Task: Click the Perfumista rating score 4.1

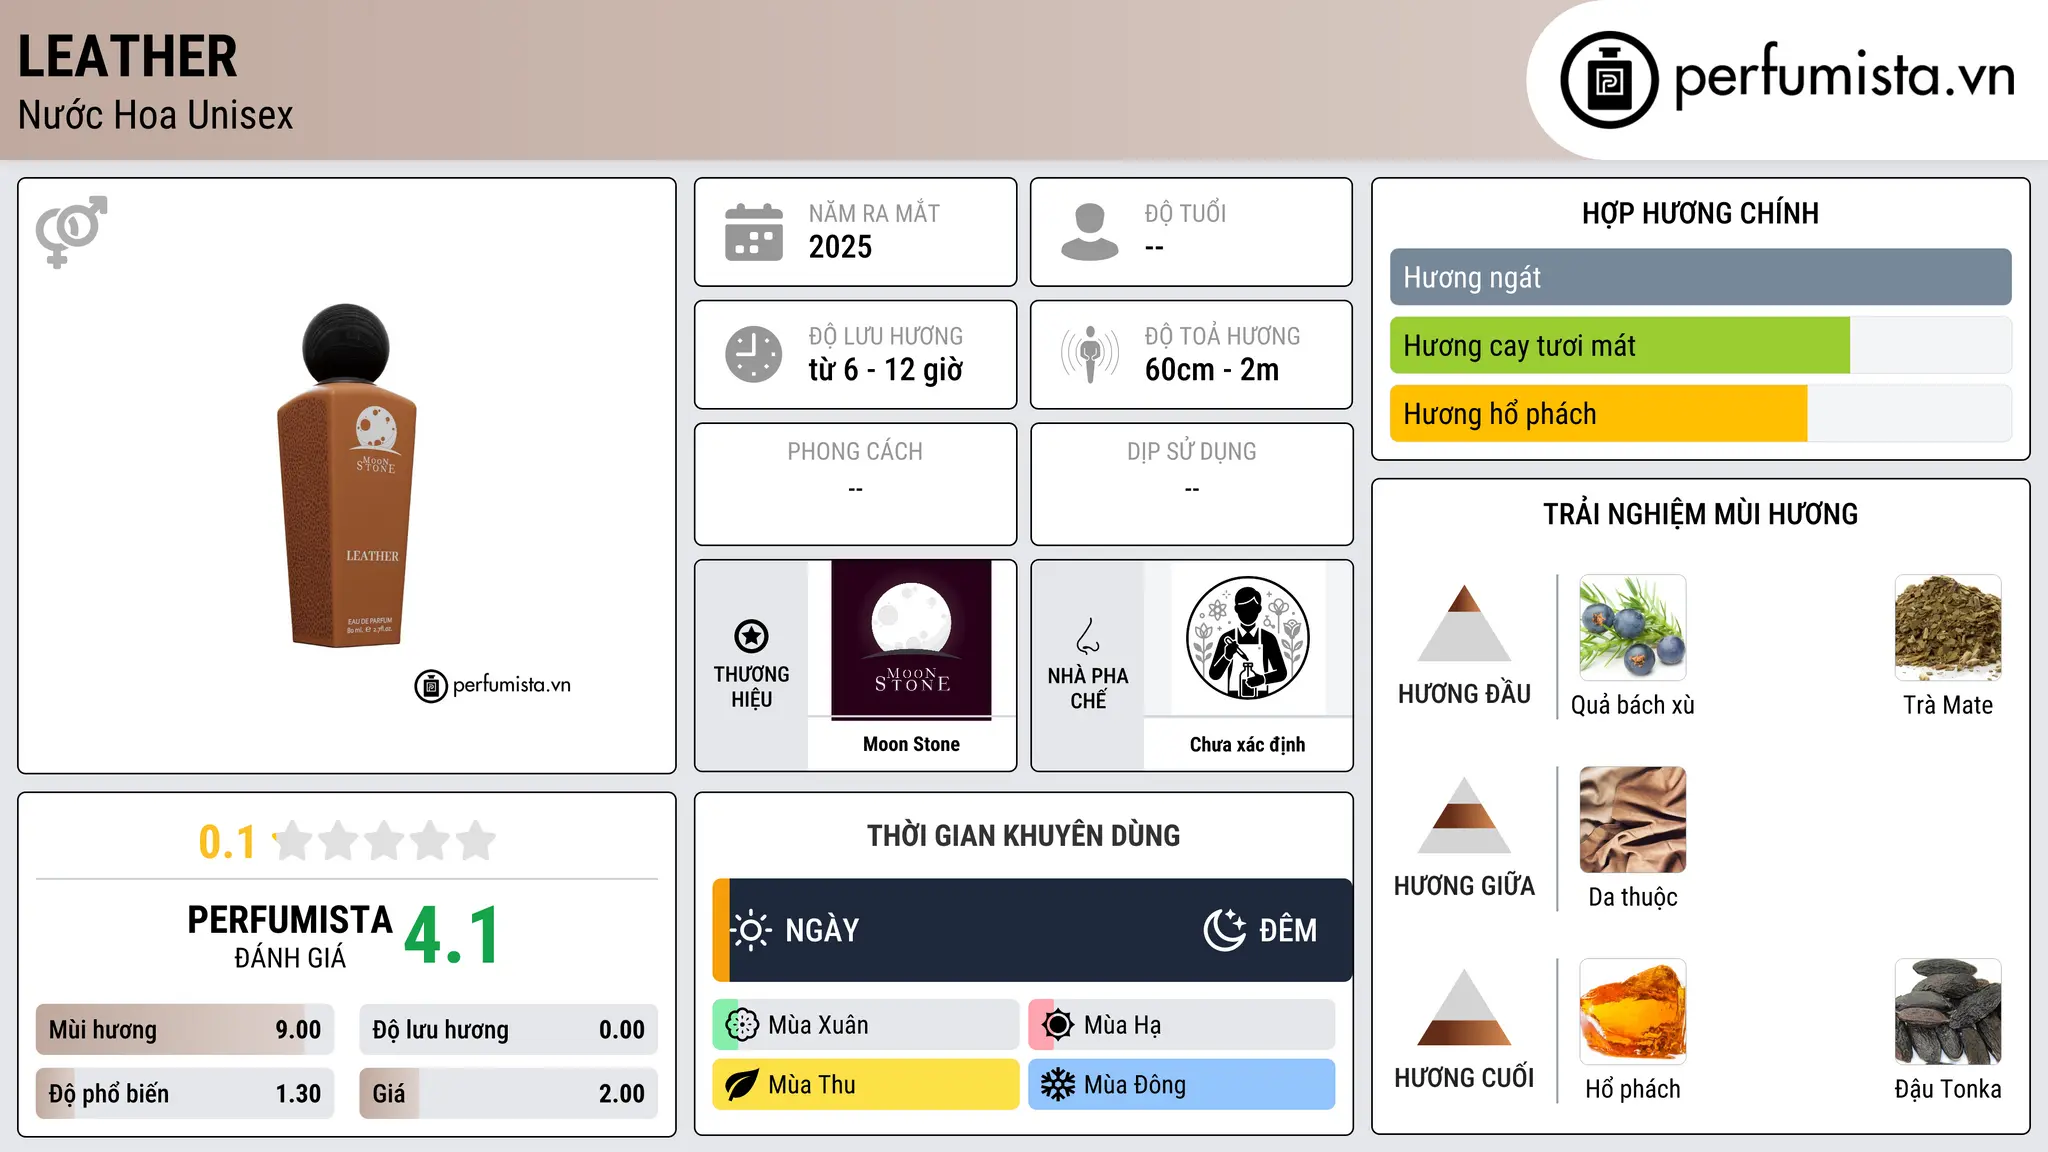Action: point(452,936)
